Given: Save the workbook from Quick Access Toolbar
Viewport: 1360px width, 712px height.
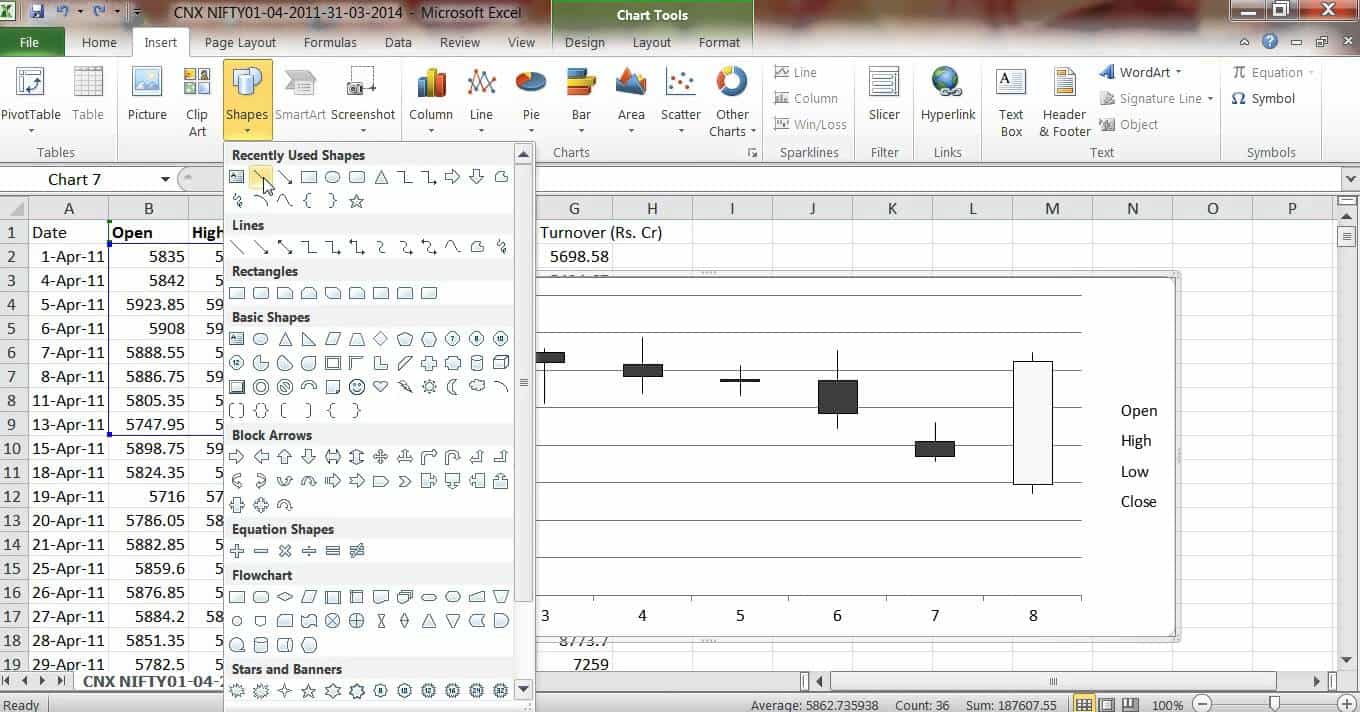Looking at the screenshot, I should [x=37, y=12].
